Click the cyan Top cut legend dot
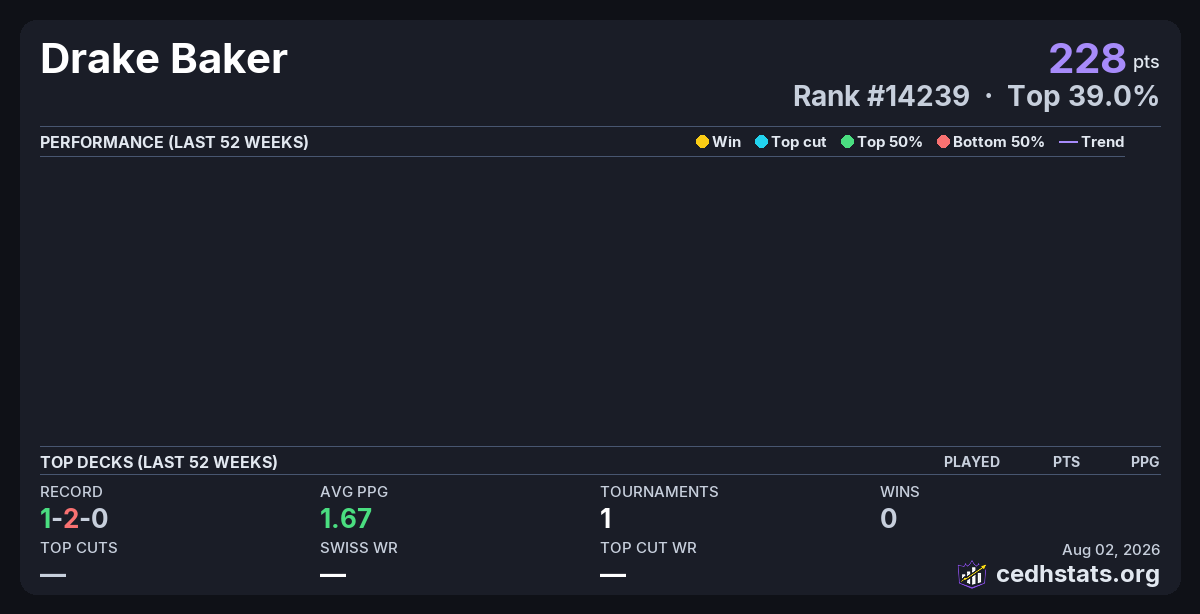This screenshot has height=614, width=1200. 761,142
